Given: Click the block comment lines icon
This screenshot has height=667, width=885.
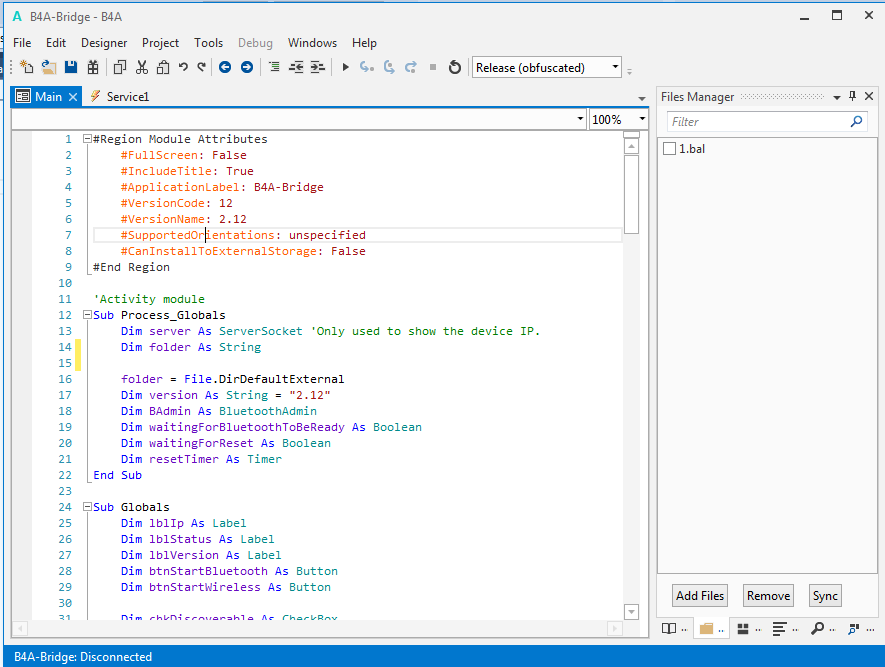Looking at the screenshot, I should tap(274, 67).
